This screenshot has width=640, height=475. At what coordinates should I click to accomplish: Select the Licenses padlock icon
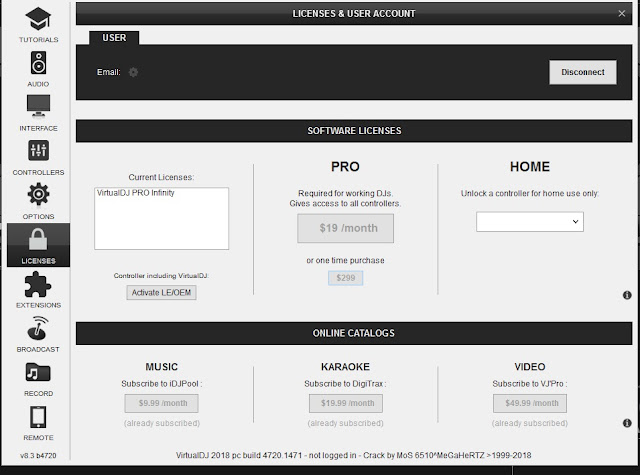pos(38,239)
